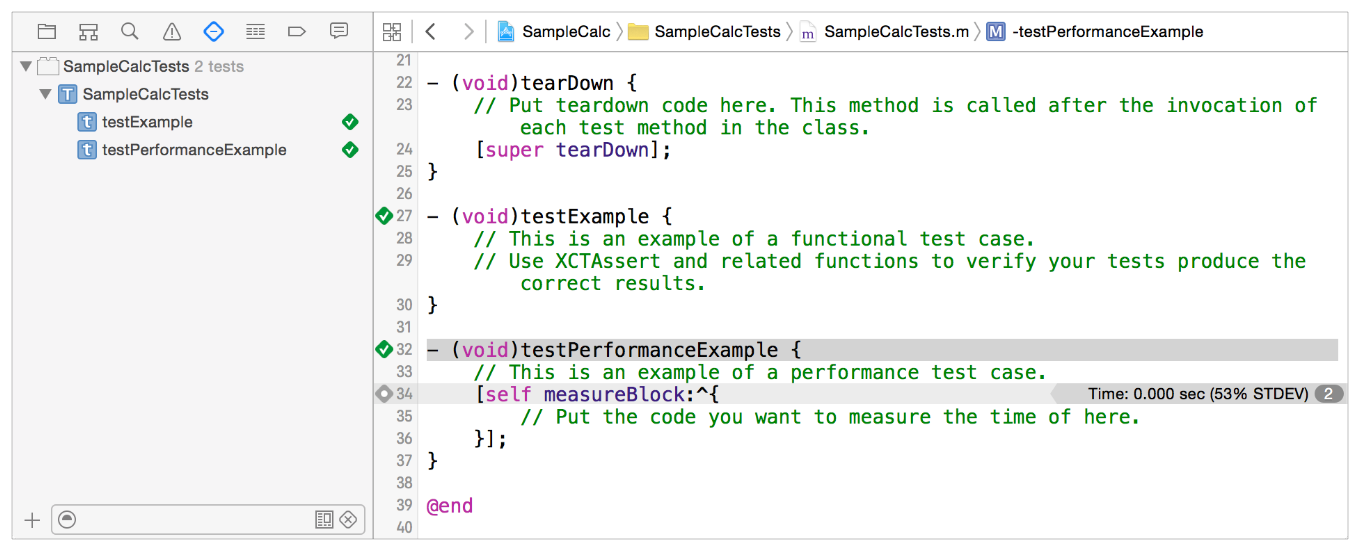This screenshot has width=1360, height=551.
Task: Open the Issue navigator warning icon
Action: (172, 31)
